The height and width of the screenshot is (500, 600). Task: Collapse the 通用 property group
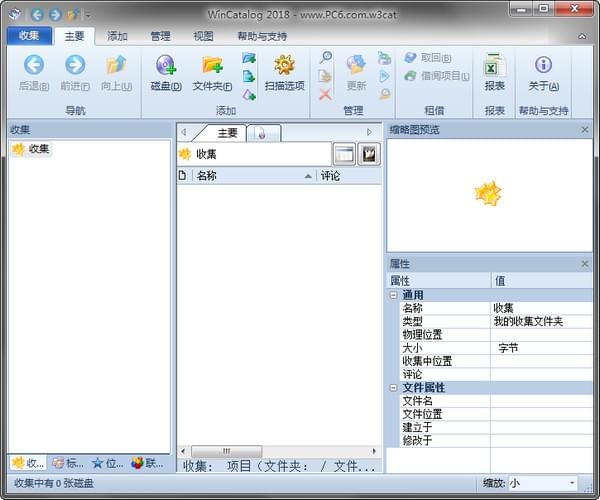(x=393, y=295)
